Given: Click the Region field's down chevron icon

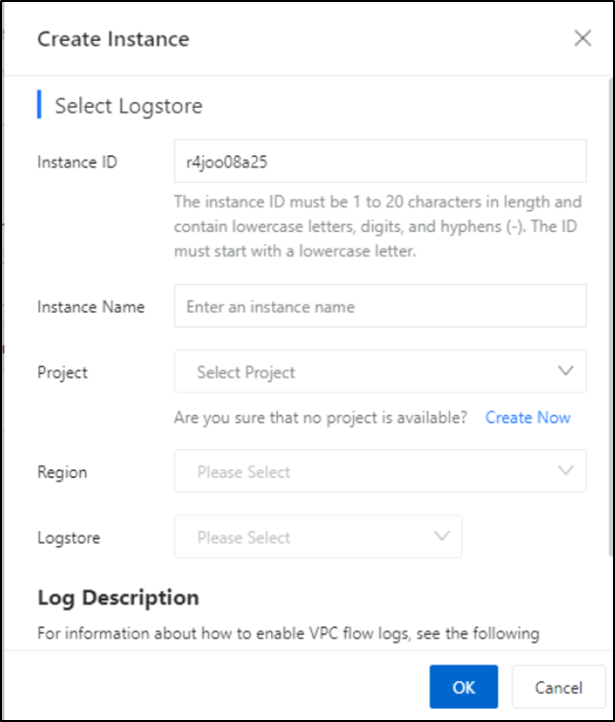Looking at the screenshot, I should click(566, 470).
